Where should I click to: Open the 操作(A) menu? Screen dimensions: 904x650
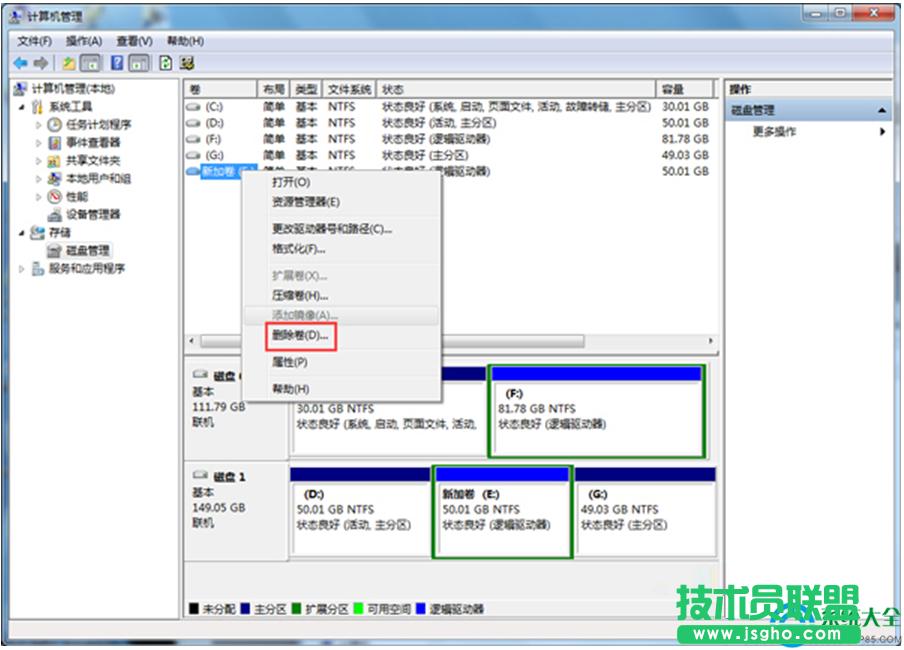tap(84, 41)
